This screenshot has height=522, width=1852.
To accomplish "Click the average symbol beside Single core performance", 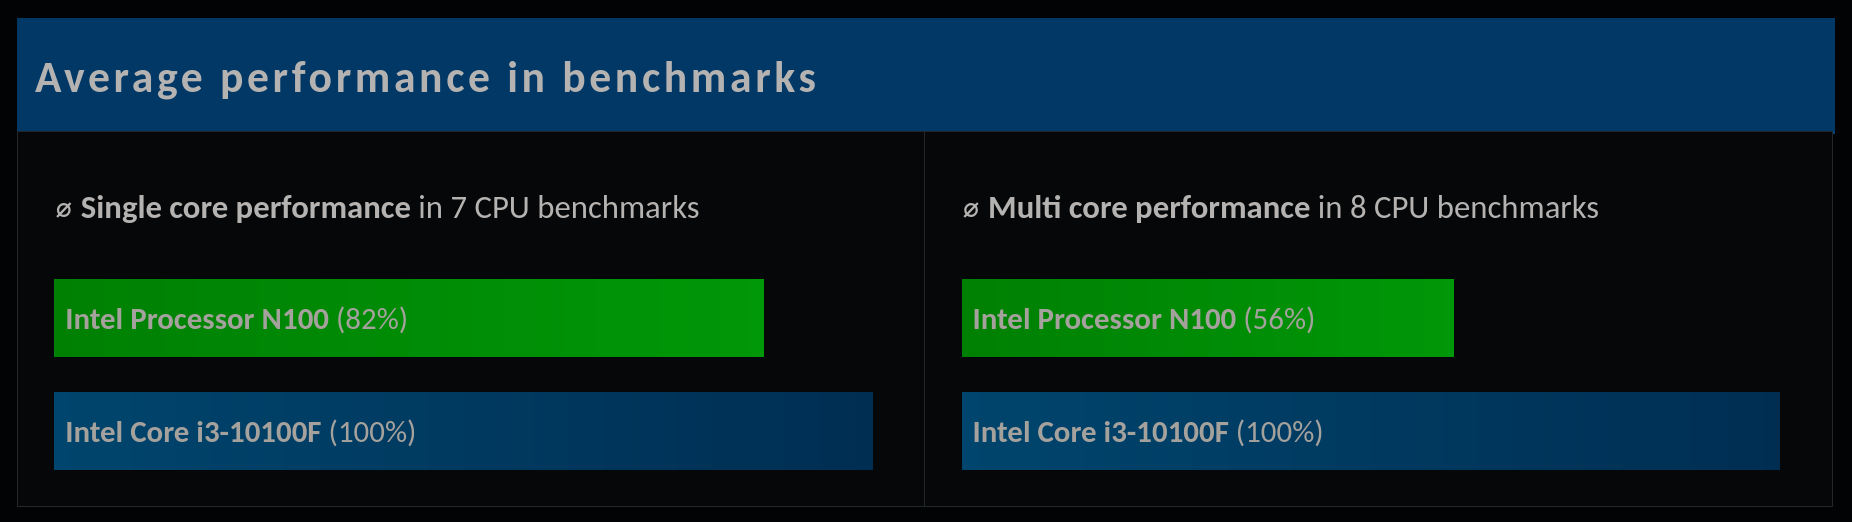I will coord(63,210).
